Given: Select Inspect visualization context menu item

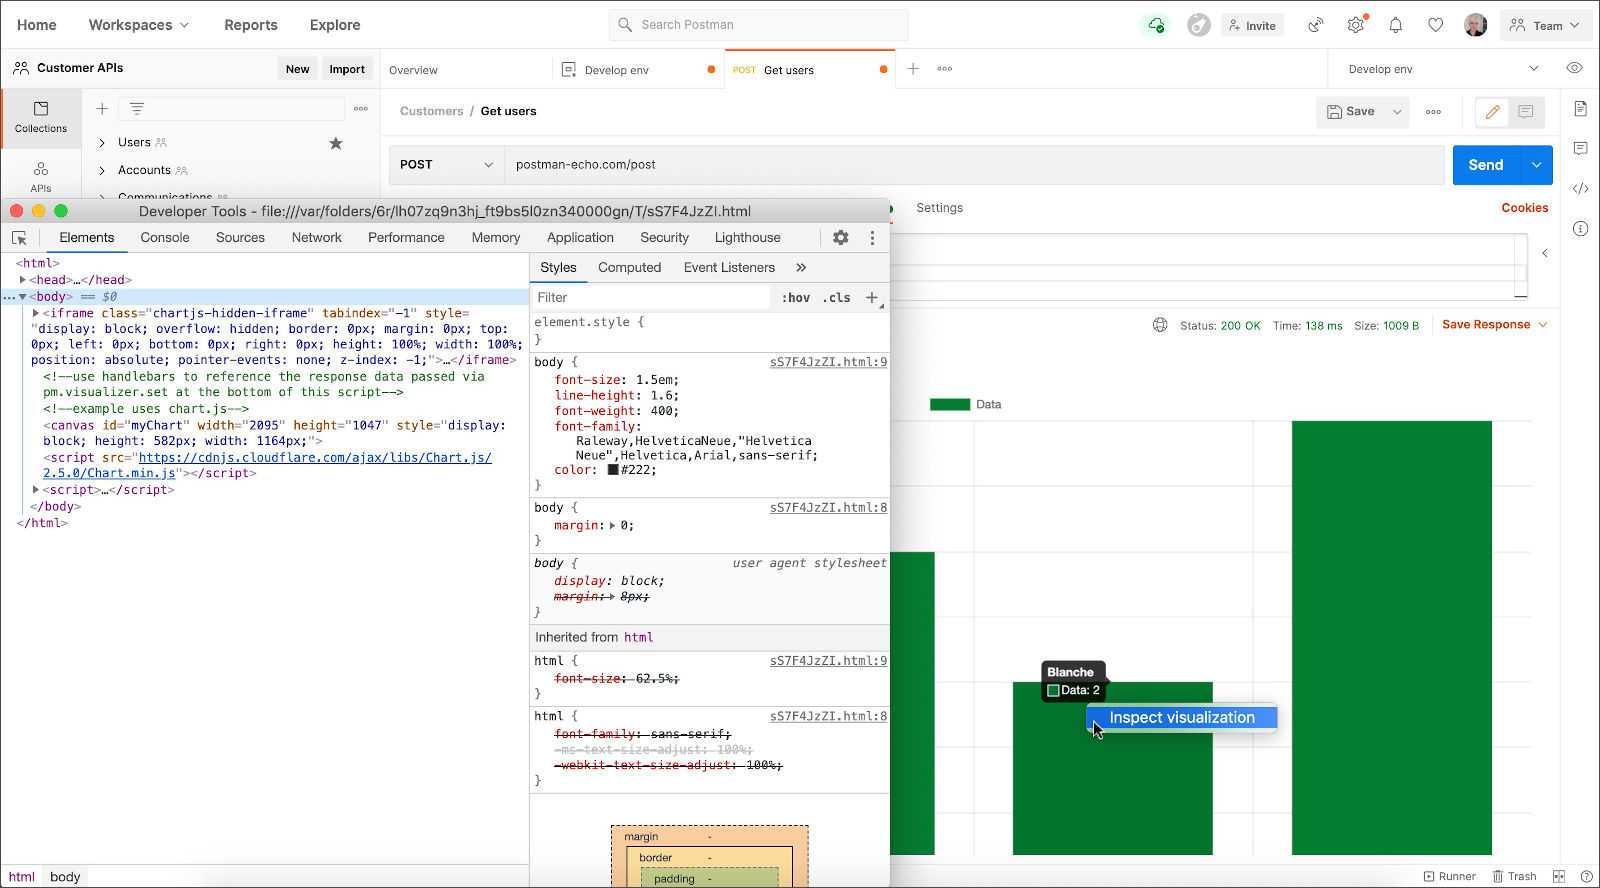Looking at the screenshot, I should point(1182,718).
